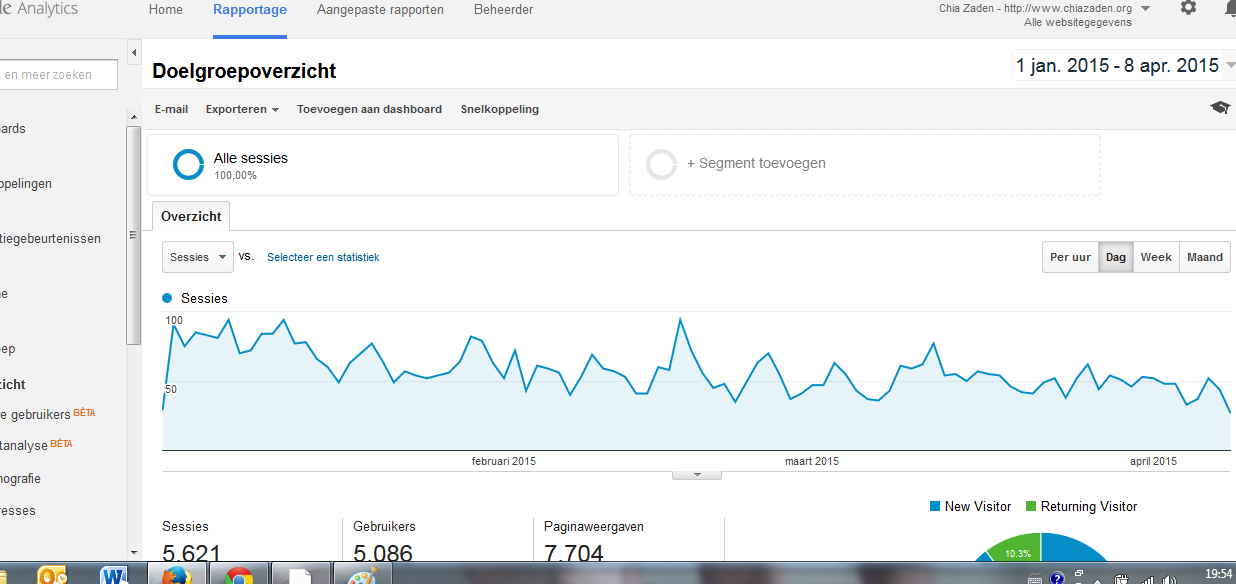This screenshot has height=584, width=1236.
Task: Click the help icon in system tray
Action: (x=1057, y=579)
